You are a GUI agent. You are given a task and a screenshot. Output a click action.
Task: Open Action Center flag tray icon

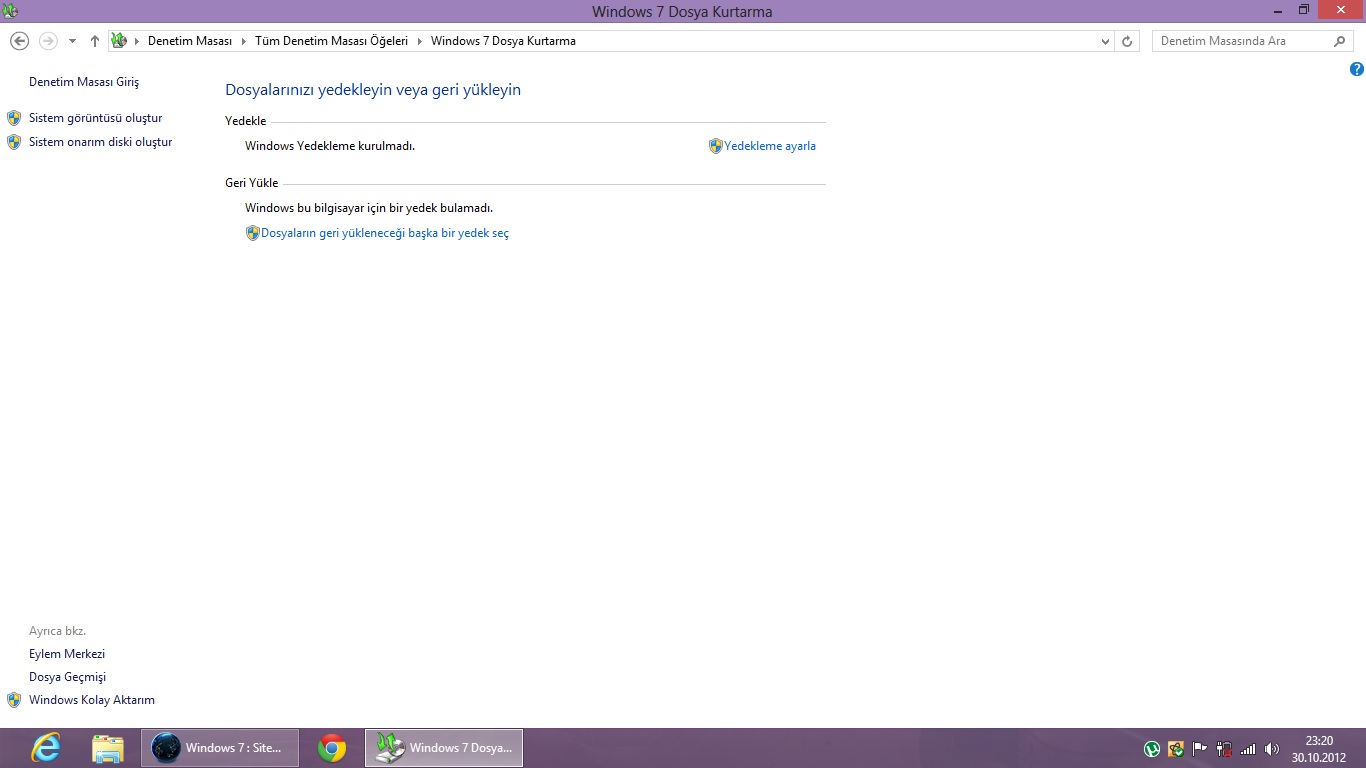(x=1199, y=748)
